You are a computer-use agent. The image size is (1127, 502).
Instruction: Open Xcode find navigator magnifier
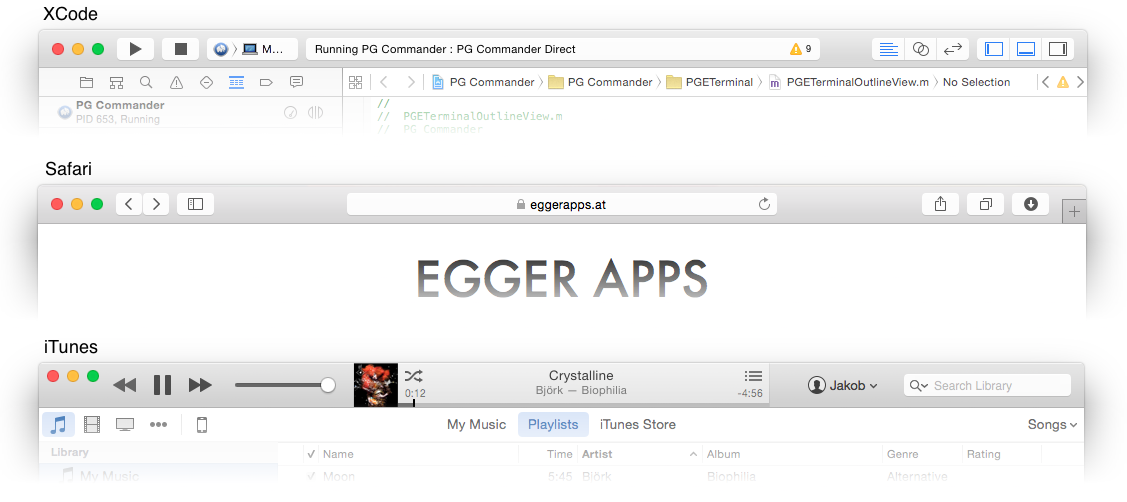click(x=146, y=82)
